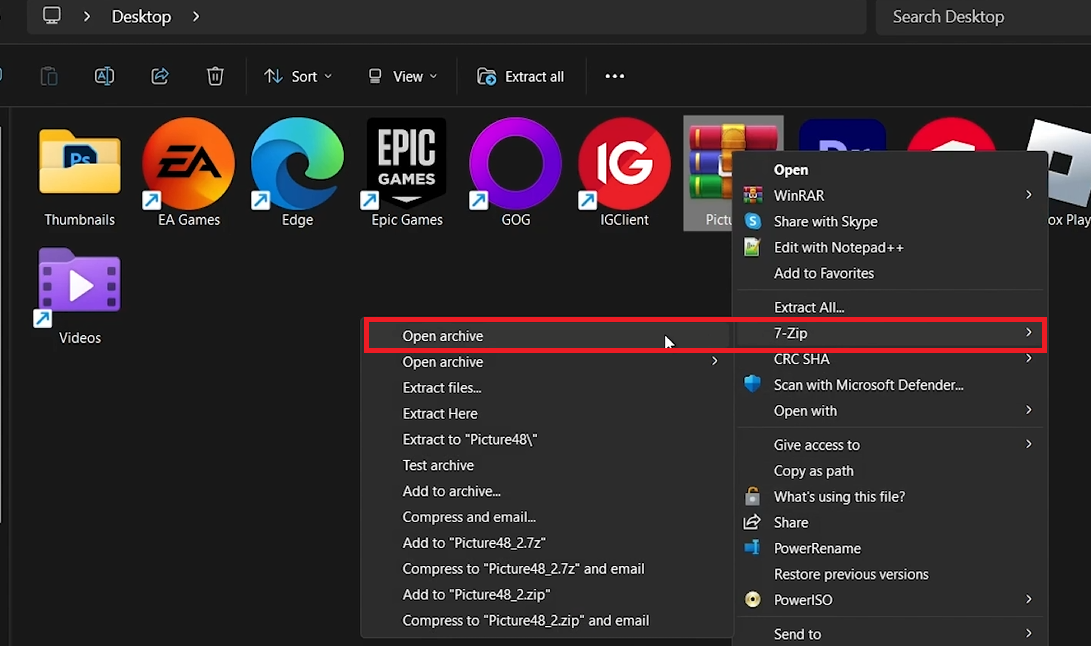Image resolution: width=1091 pixels, height=646 pixels.
Task: Click the Rename icon in the toolbar
Action: 104,76
